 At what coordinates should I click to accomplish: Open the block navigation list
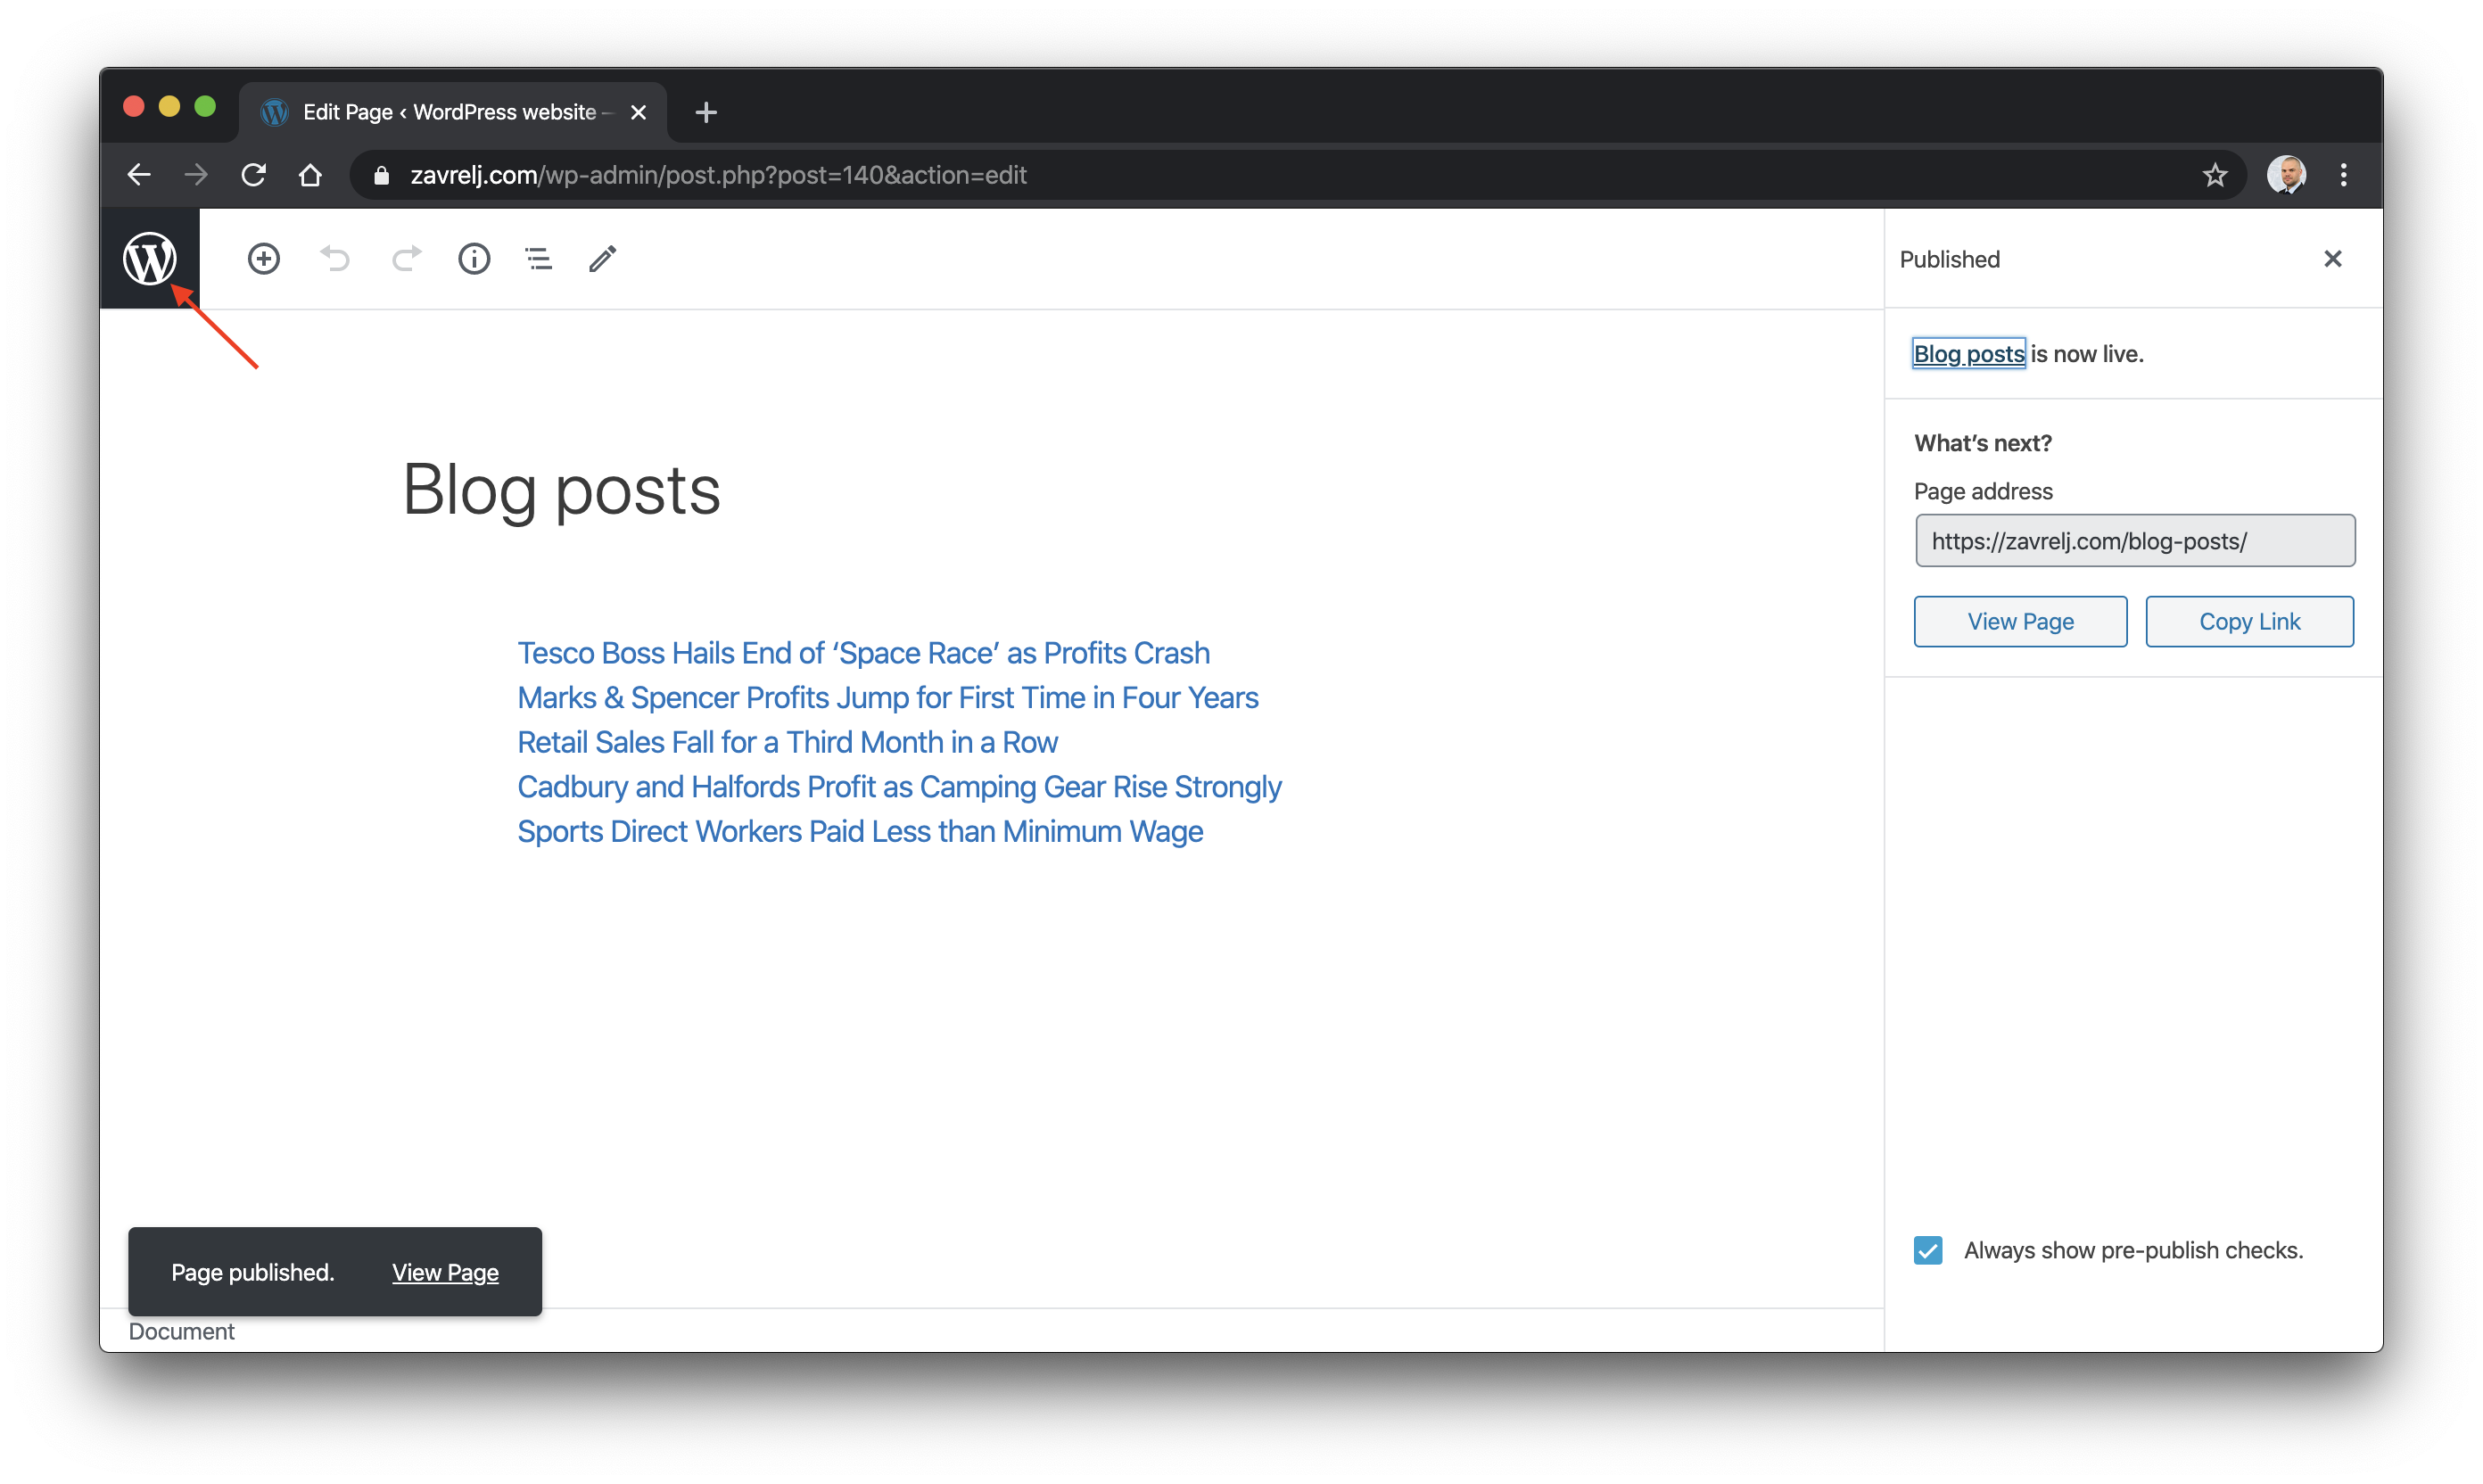[539, 259]
